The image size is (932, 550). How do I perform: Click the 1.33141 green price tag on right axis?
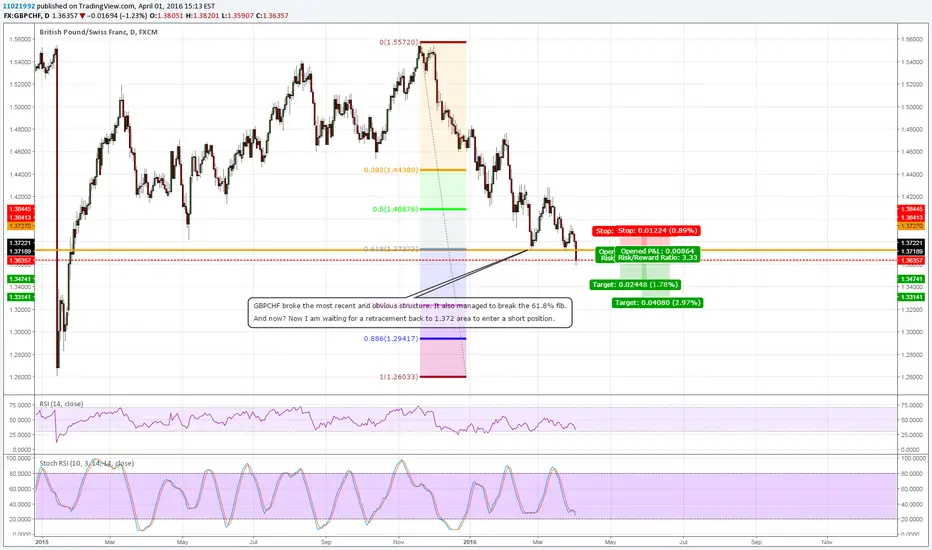(x=911, y=297)
